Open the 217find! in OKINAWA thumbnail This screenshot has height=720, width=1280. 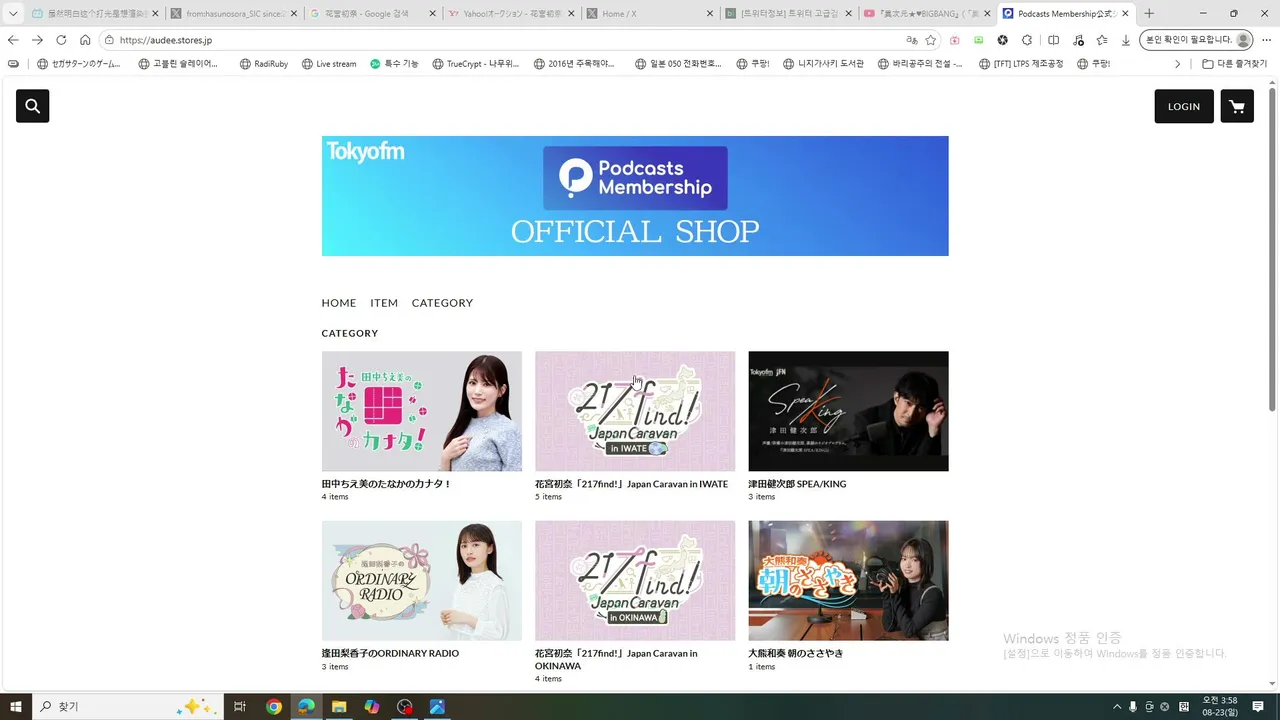(x=635, y=580)
